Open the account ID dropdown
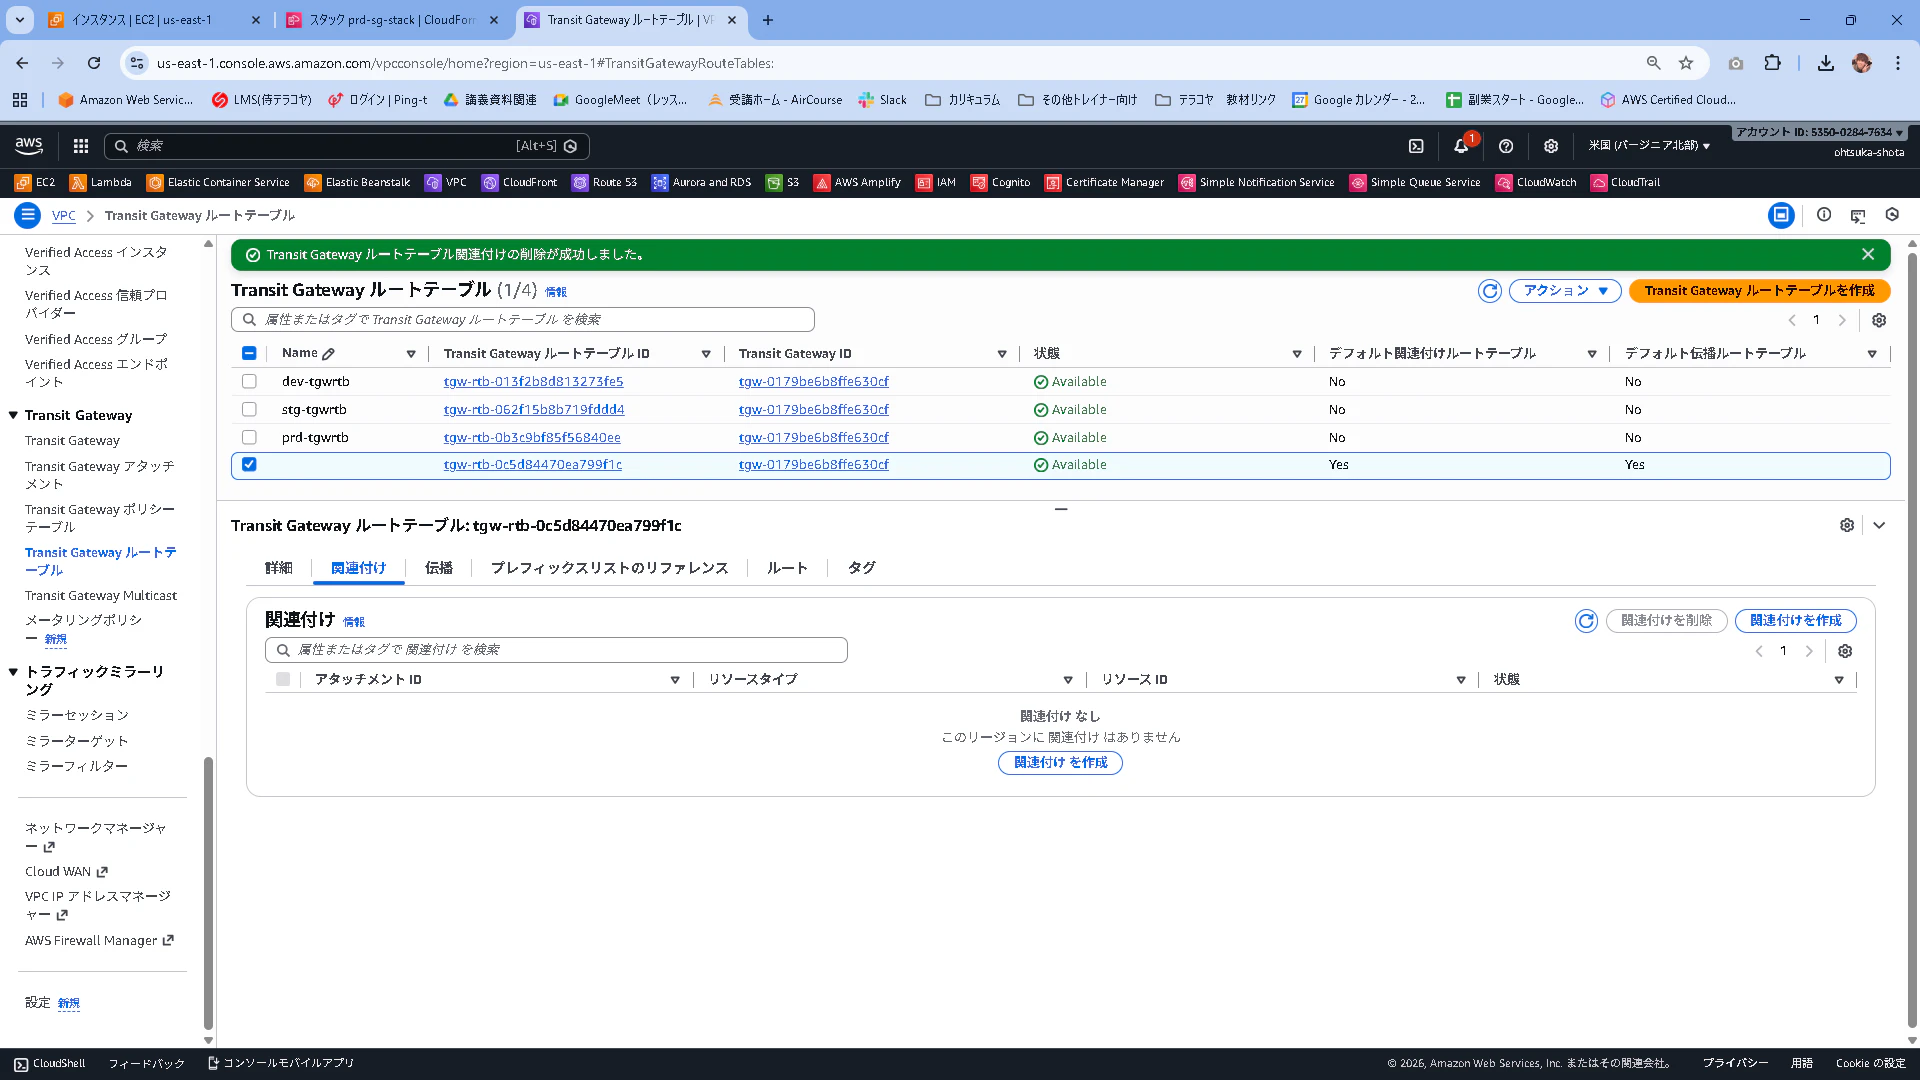 1819,132
